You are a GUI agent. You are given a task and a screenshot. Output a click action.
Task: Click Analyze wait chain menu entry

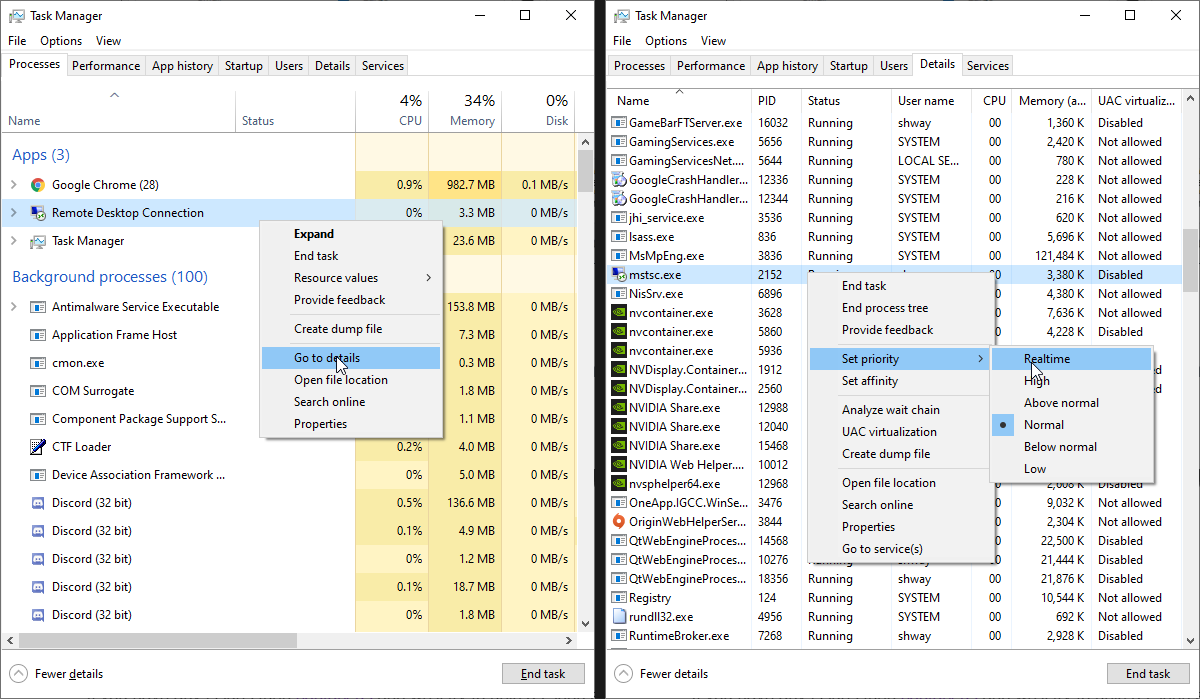coord(900,410)
